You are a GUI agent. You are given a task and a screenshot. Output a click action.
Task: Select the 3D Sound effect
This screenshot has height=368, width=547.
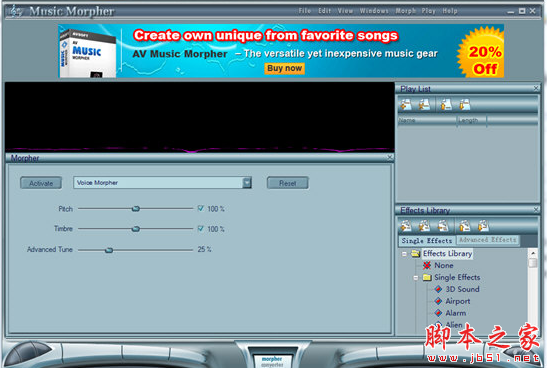[462, 289]
